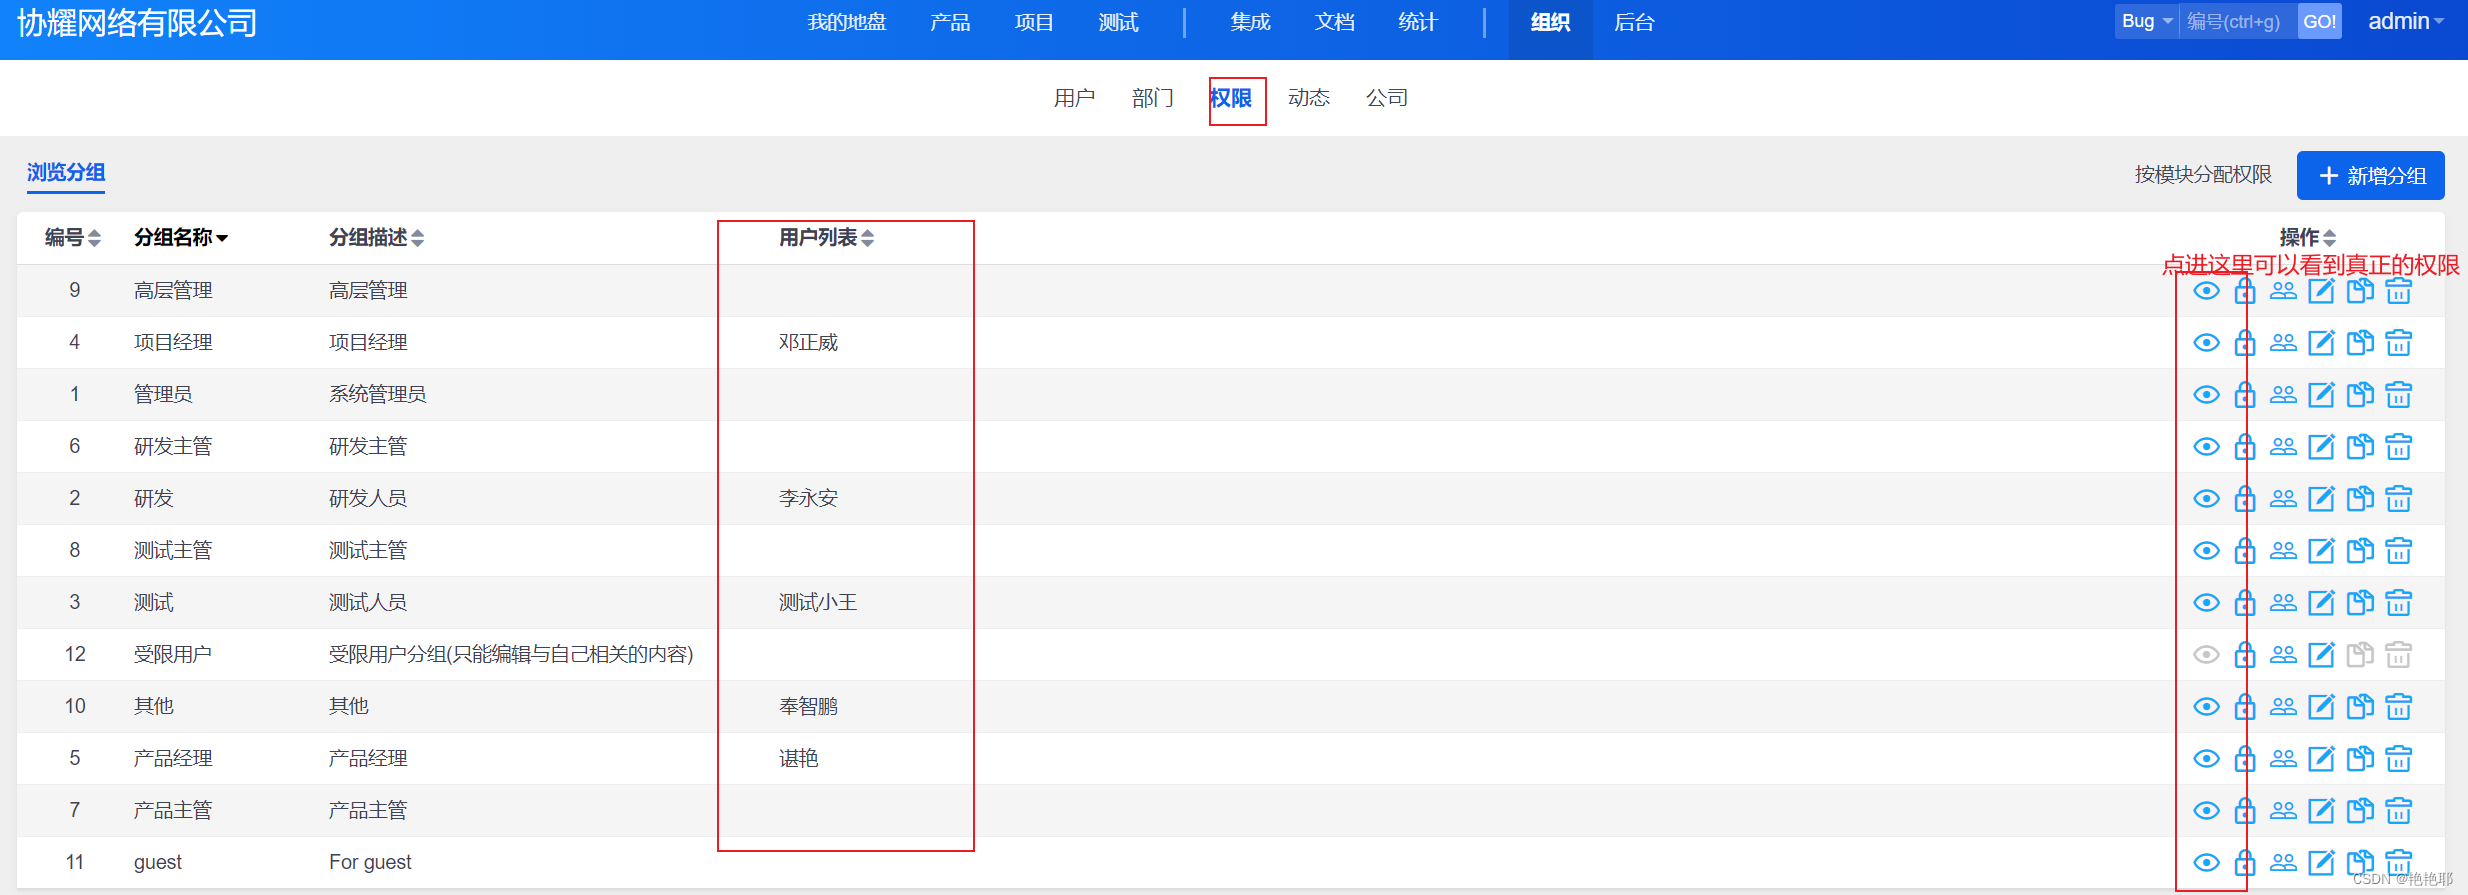This screenshot has width=2468, height=895.
Task: Sort table by 分组描述 column
Action: point(377,238)
